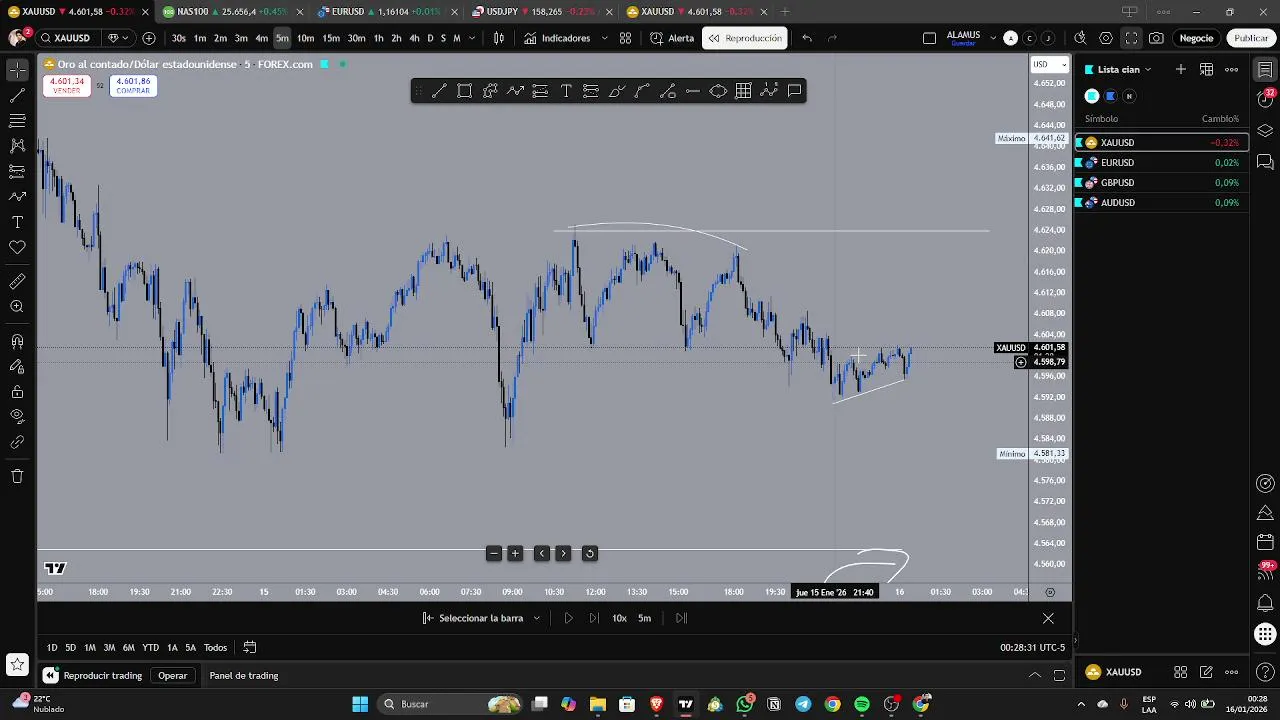Add a symbol to the watchlist
This screenshot has height=720, width=1280.
pyautogui.click(x=1181, y=69)
